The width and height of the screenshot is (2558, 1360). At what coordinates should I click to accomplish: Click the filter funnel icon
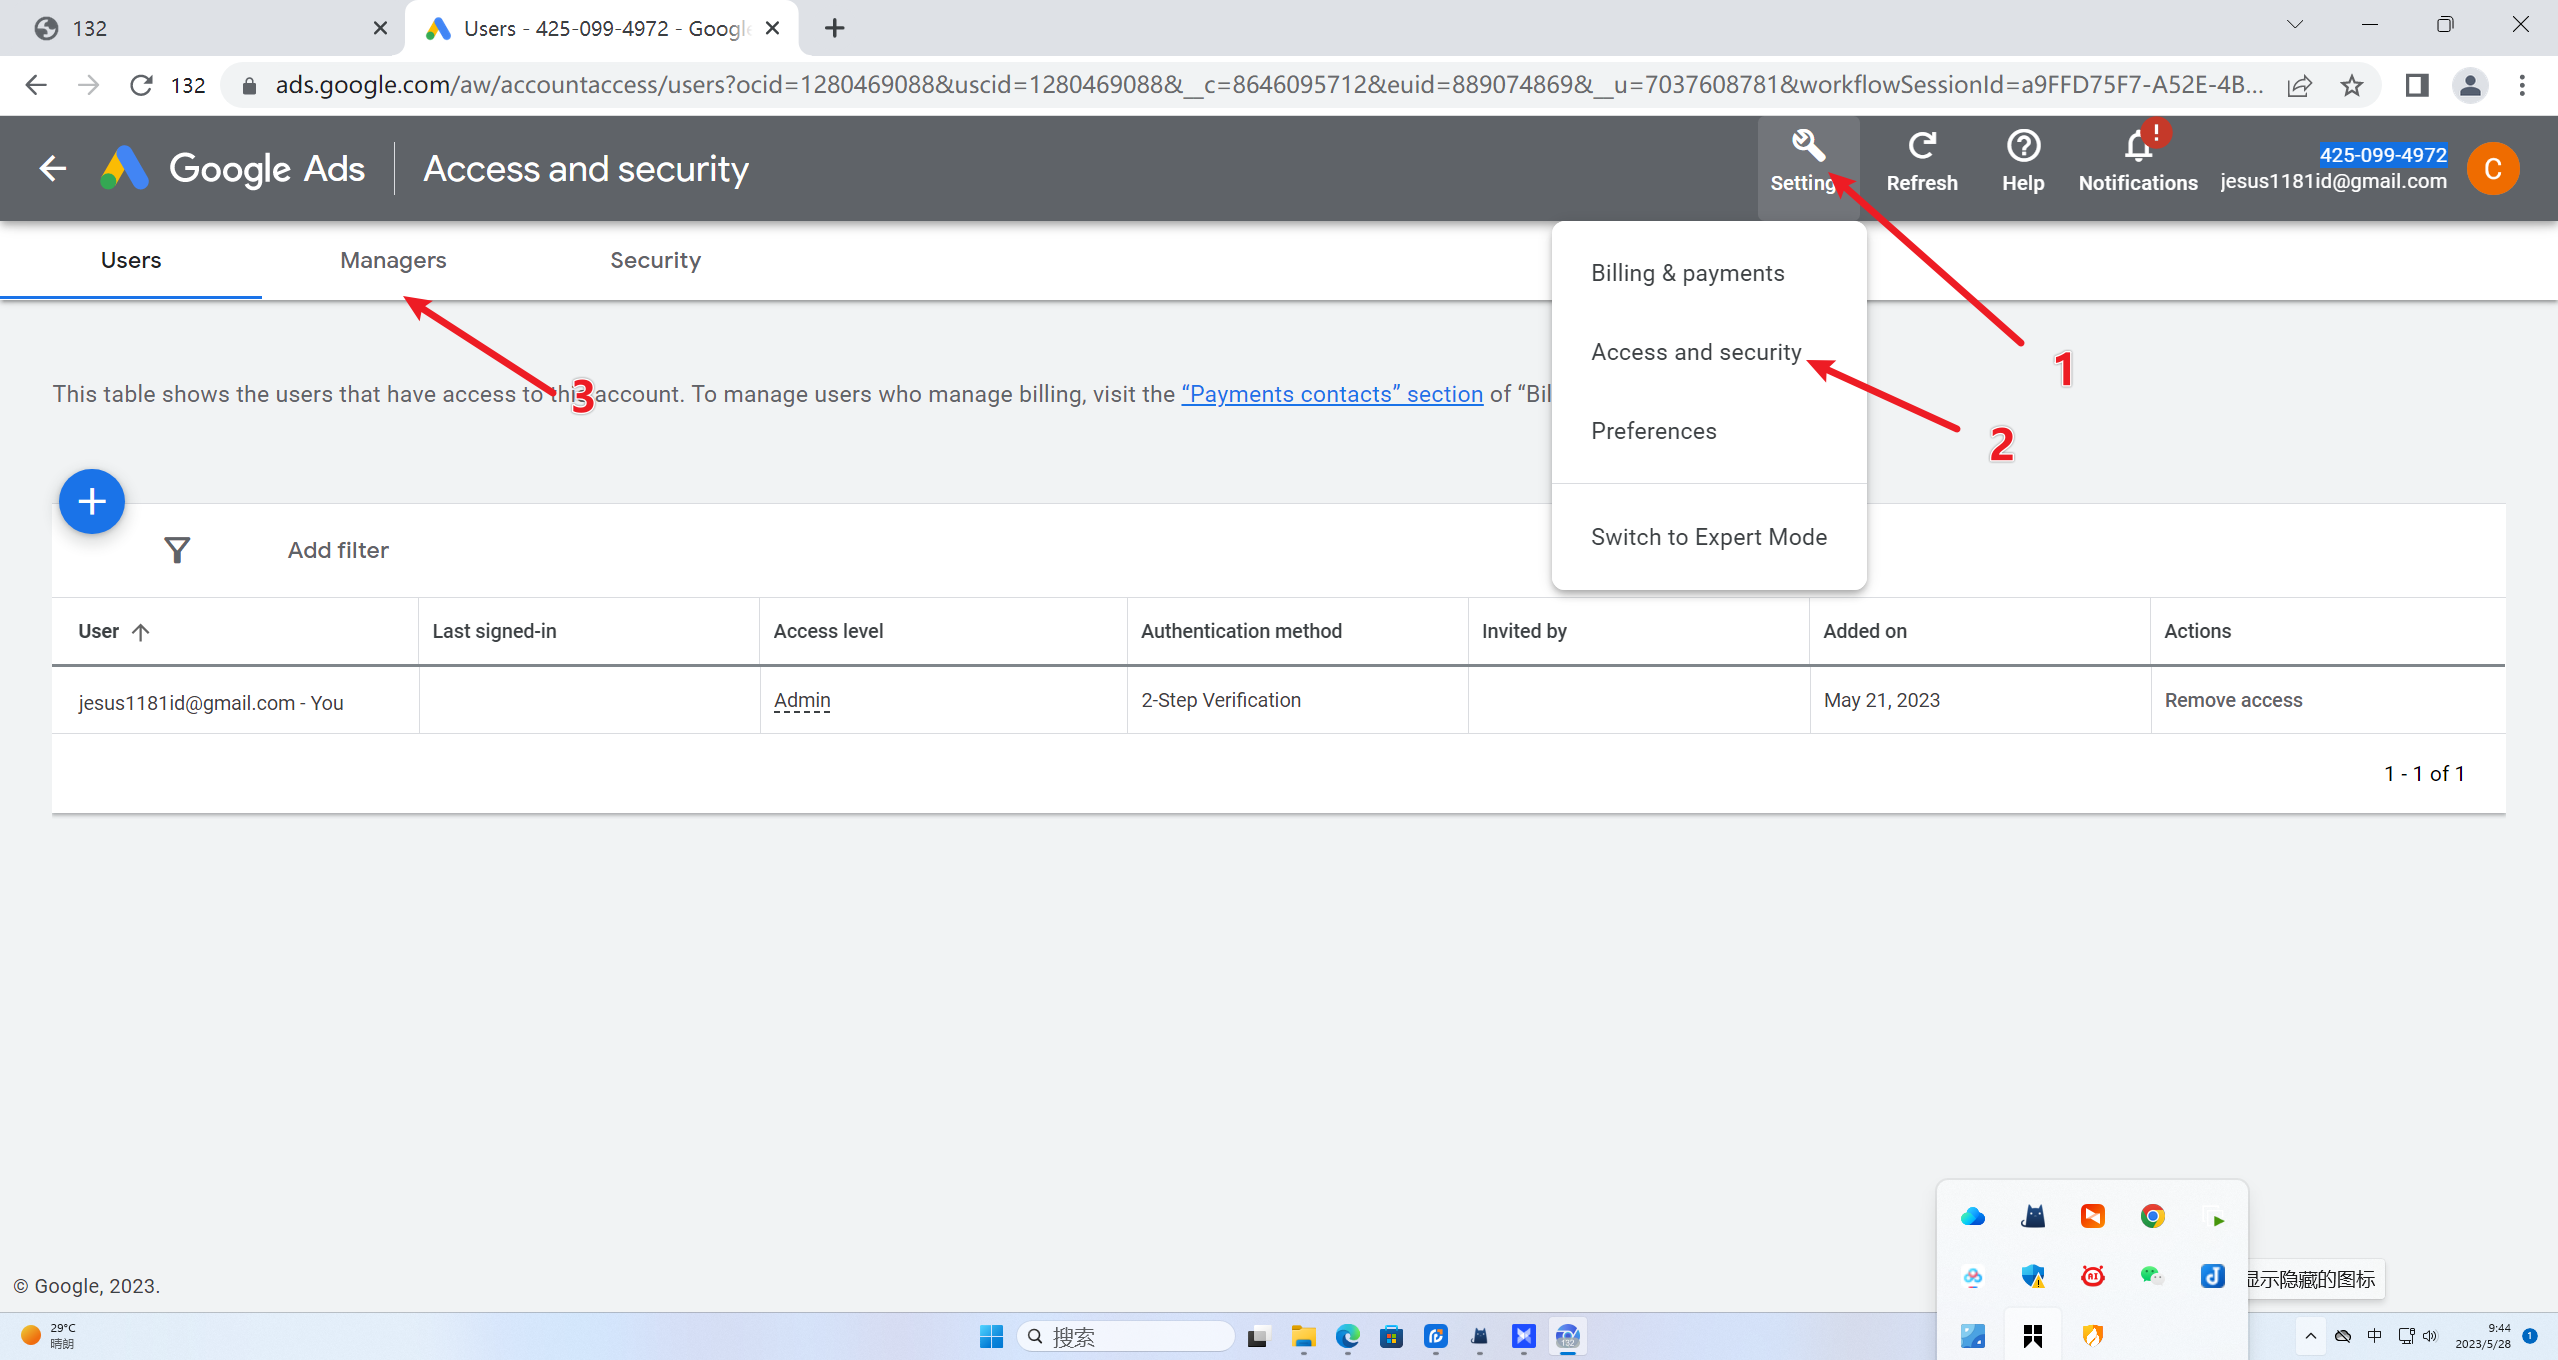click(x=177, y=550)
